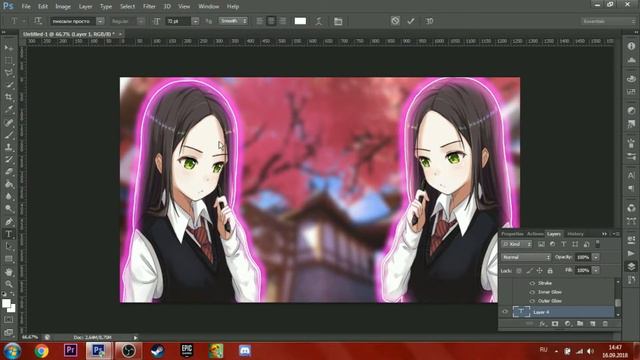Open the layer filter Kind dropdown
640x360 pixels.
point(517,244)
